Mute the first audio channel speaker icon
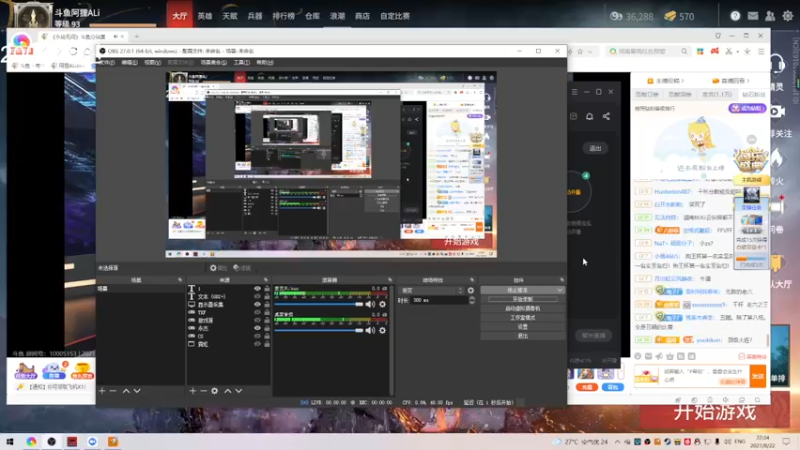The image size is (800, 450). pos(370,304)
